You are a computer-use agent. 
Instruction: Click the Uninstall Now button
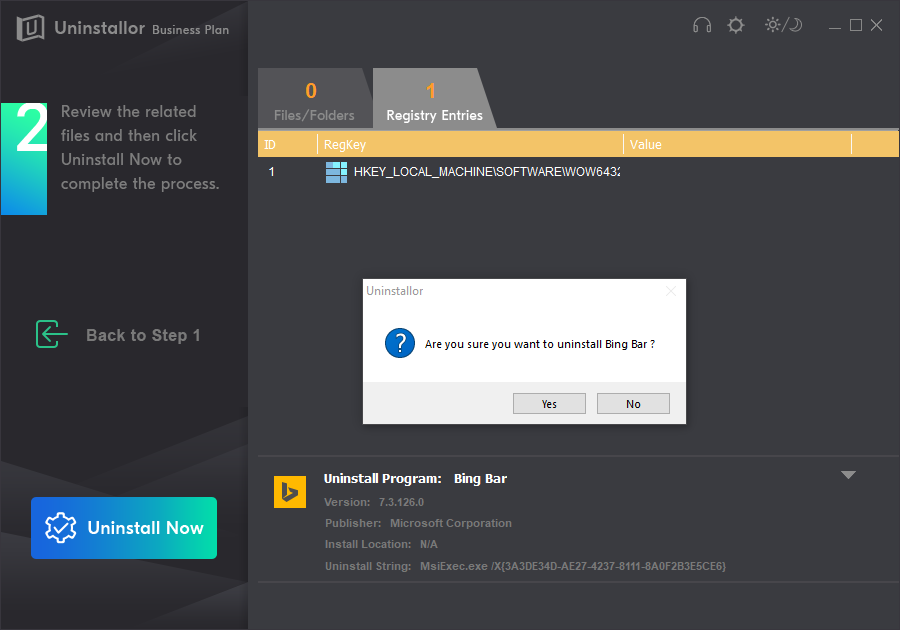pyautogui.click(x=124, y=528)
